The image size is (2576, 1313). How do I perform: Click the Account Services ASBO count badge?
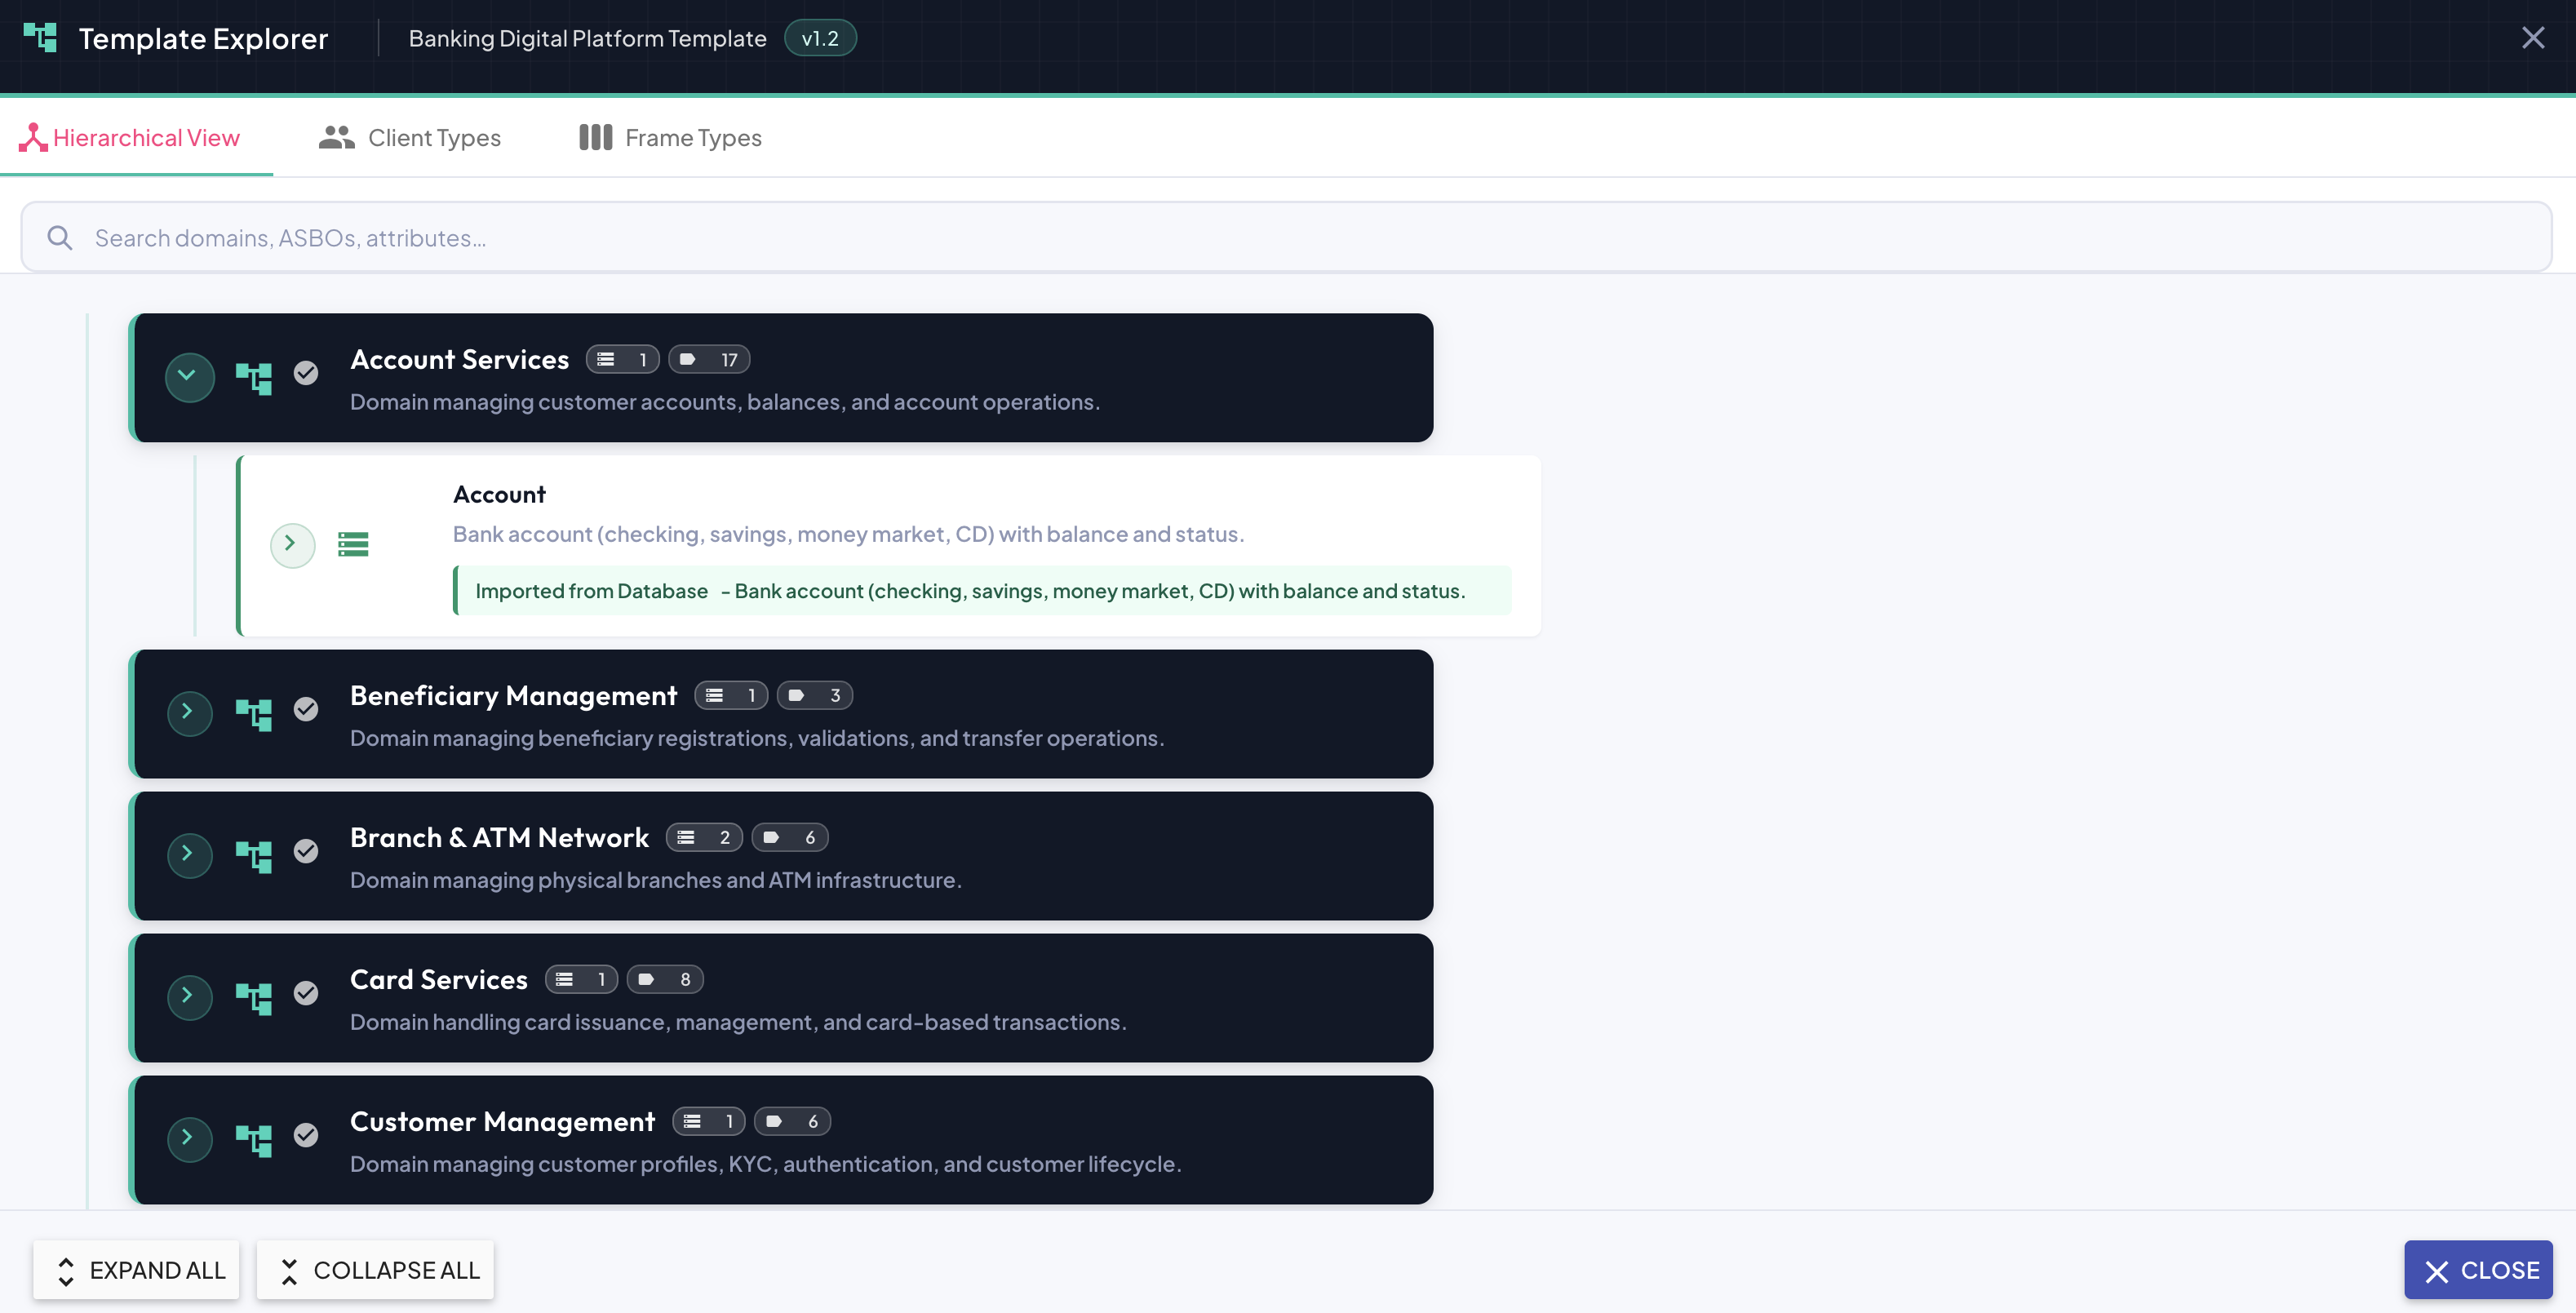click(x=622, y=360)
